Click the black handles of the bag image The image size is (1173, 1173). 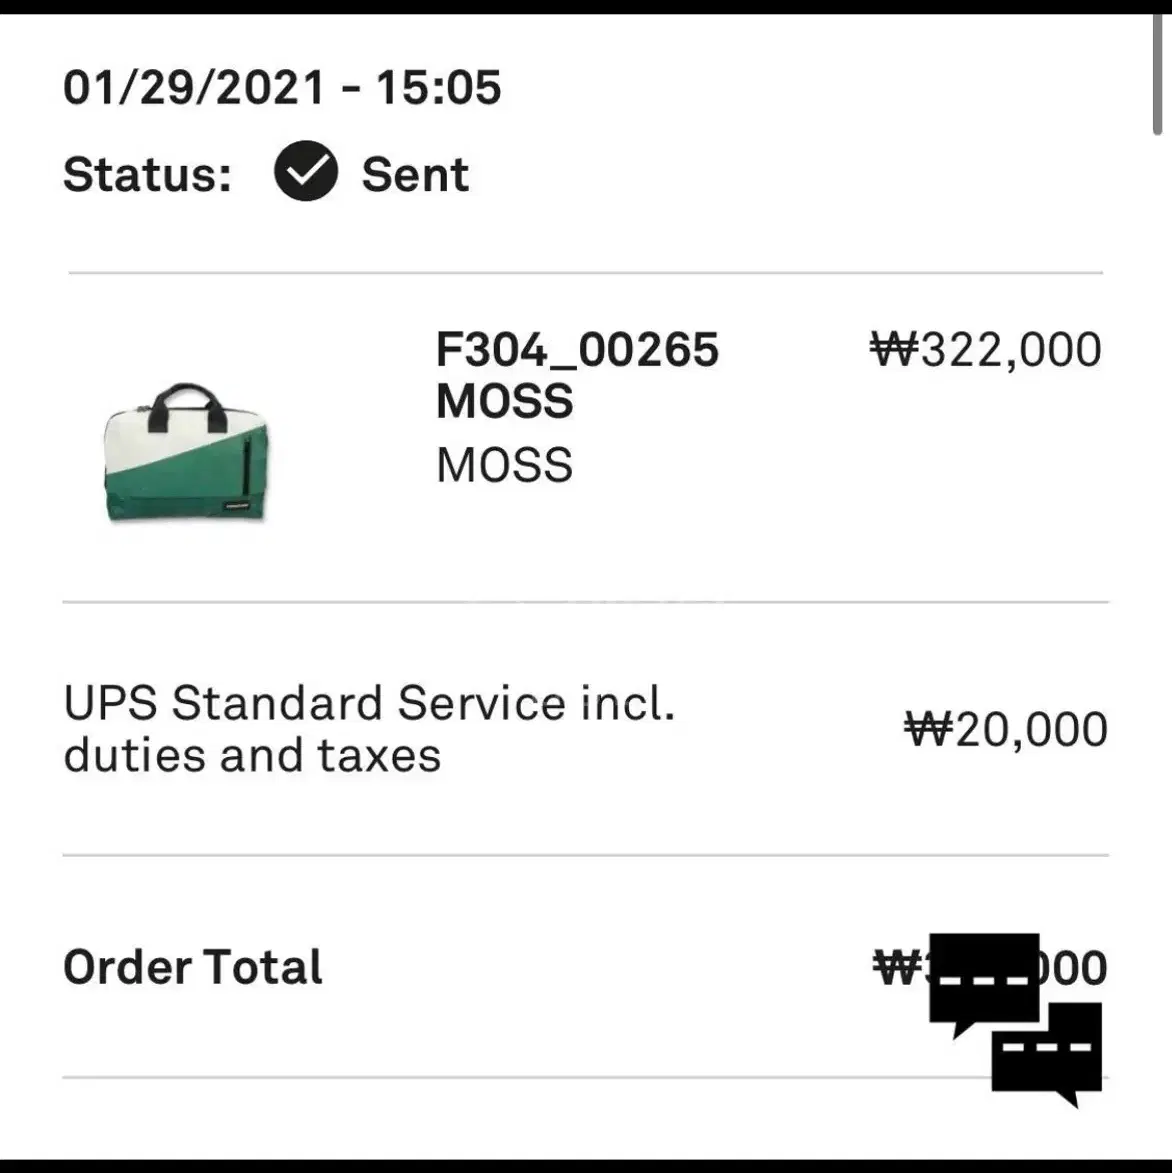point(188,406)
